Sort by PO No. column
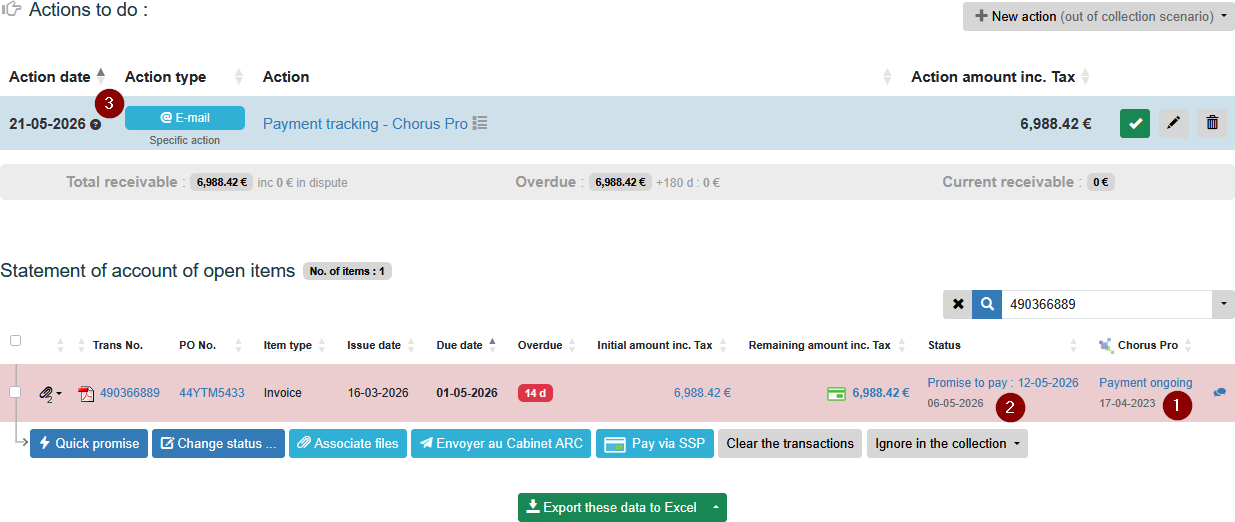The width and height of the screenshot is (1235, 522). [197, 345]
